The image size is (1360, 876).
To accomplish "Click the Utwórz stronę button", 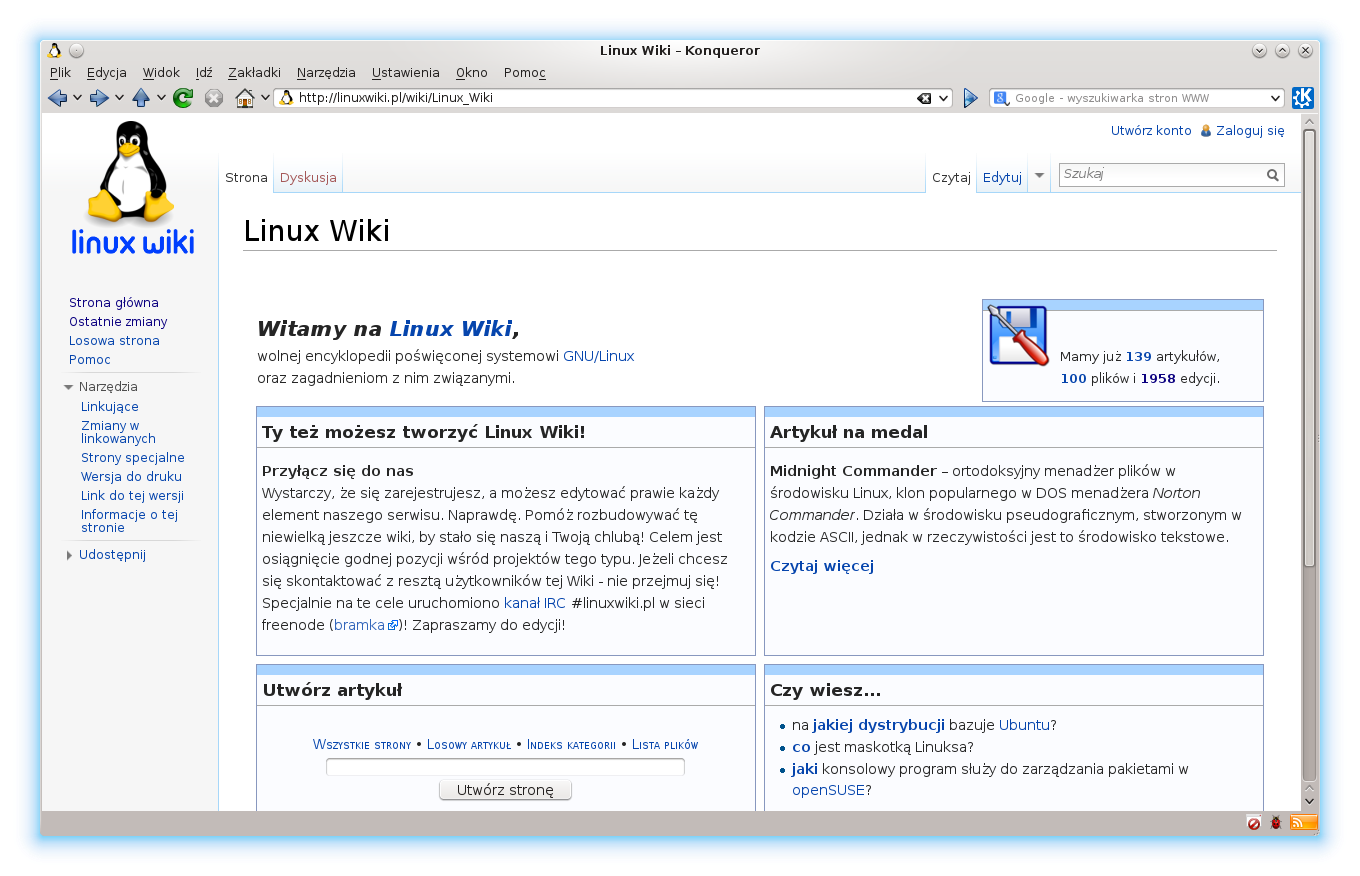I will pyautogui.click(x=505, y=790).
